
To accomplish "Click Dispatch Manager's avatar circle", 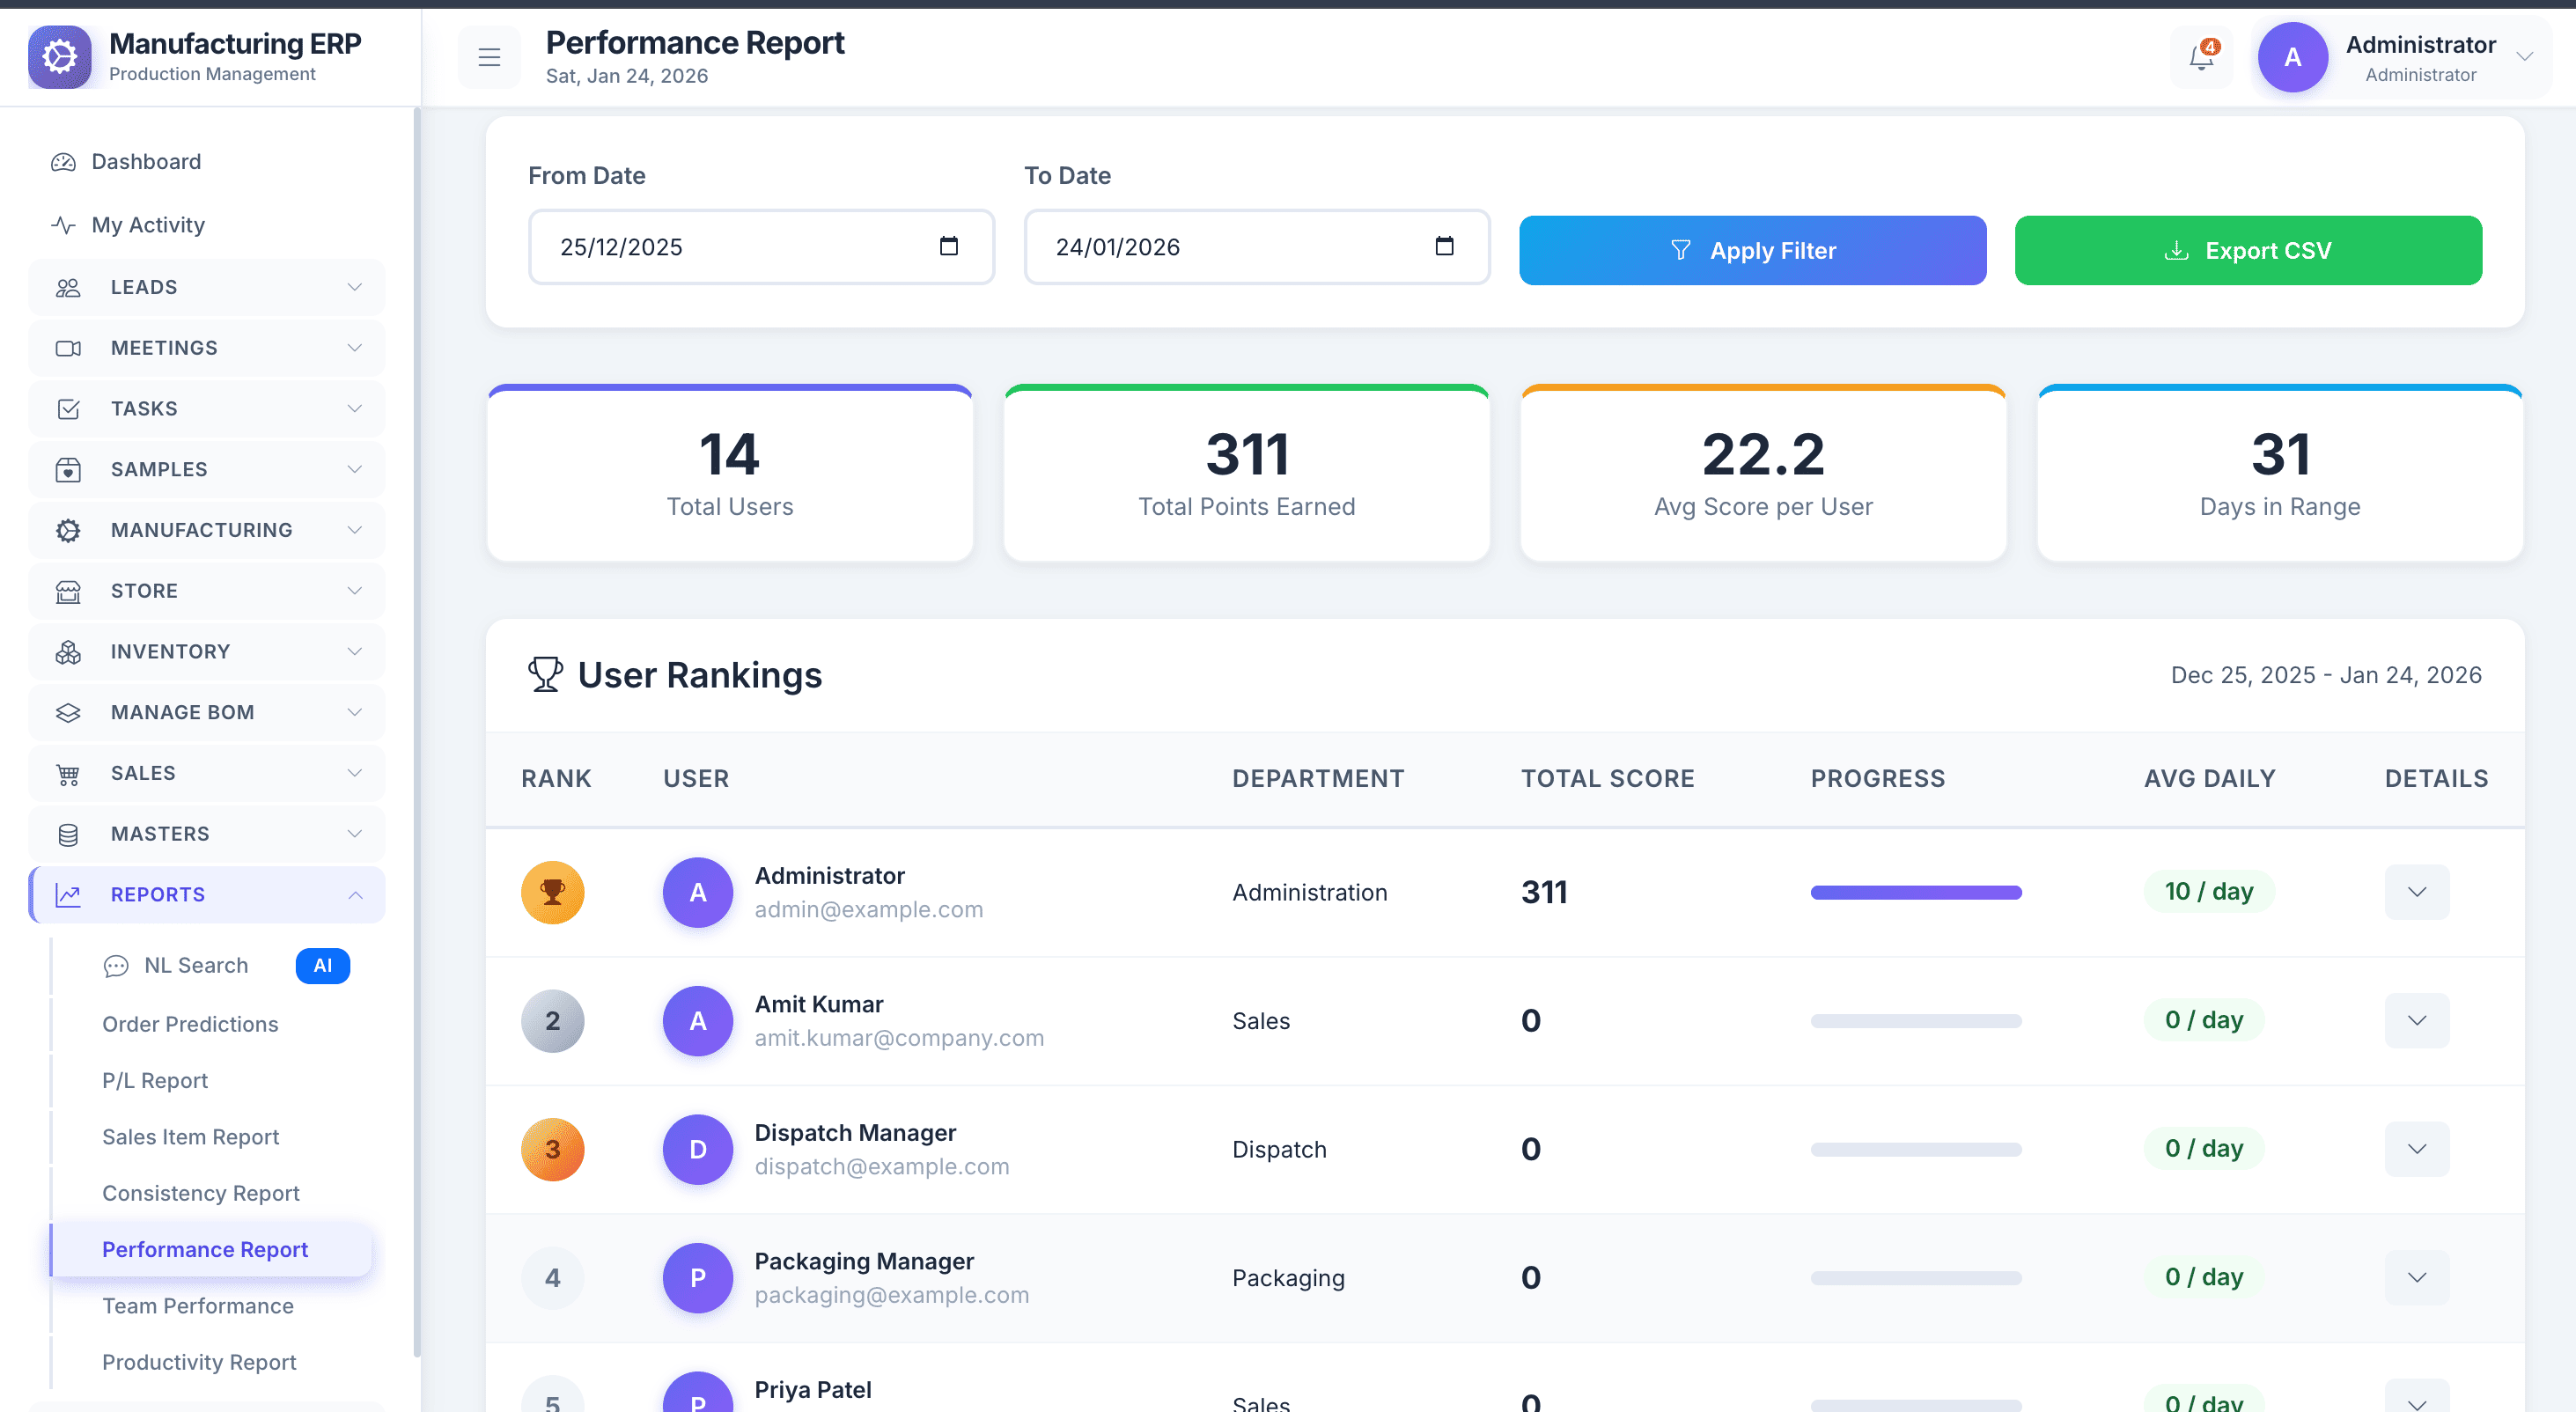I will [x=698, y=1149].
